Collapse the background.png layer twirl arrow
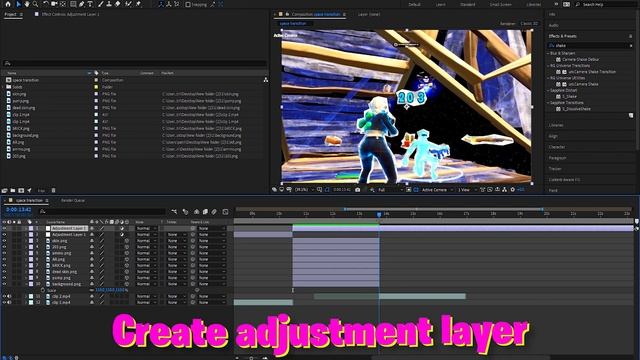The height and width of the screenshot is (360, 640). pos(26,284)
